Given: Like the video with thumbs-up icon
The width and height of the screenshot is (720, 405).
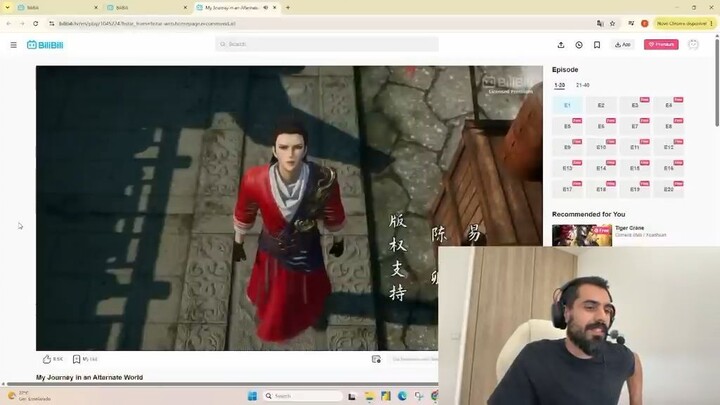Looking at the screenshot, I should pos(46,359).
